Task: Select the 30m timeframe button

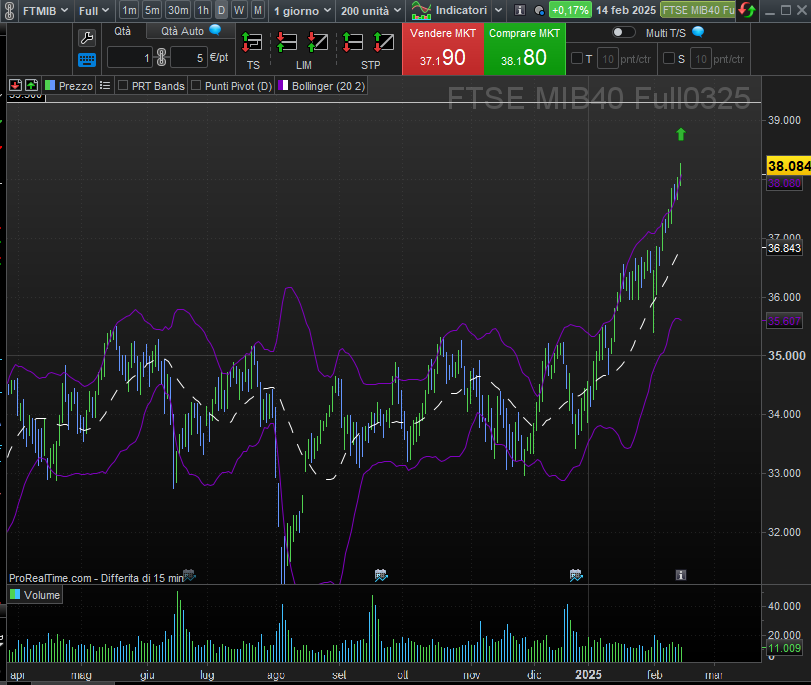Action: click(178, 10)
